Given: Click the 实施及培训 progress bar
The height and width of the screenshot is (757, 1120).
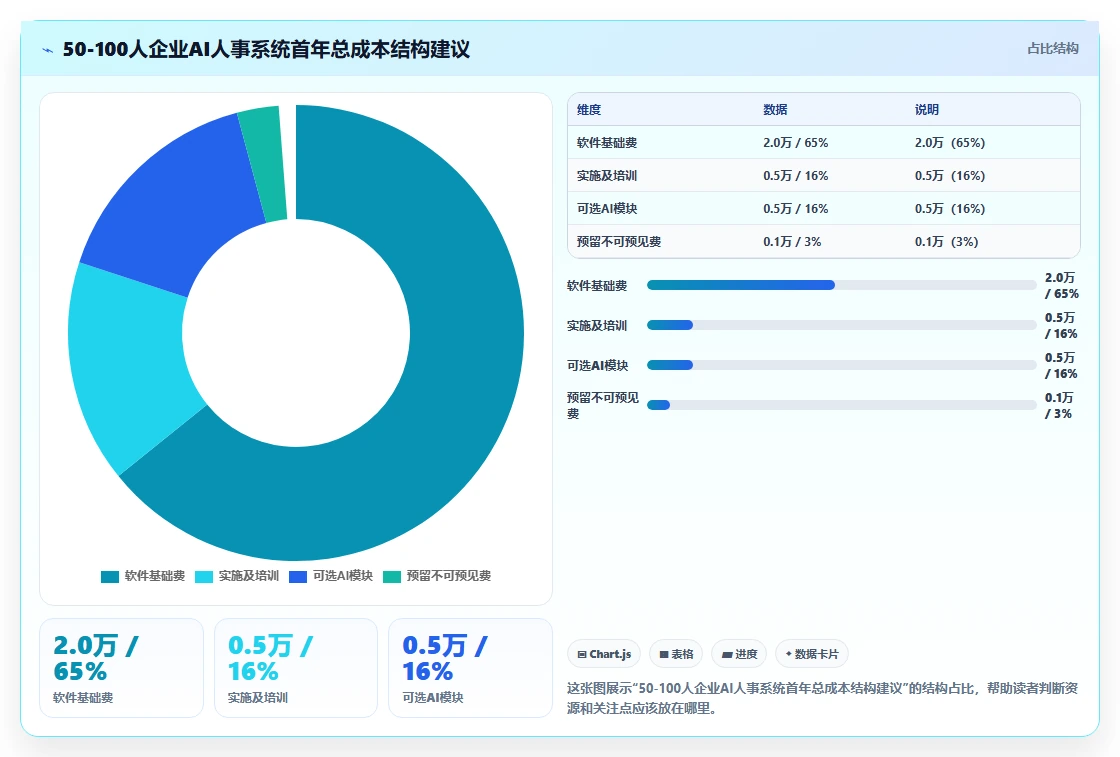Looking at the screenshot, I should pyautogui.click(x=841, y=325).
